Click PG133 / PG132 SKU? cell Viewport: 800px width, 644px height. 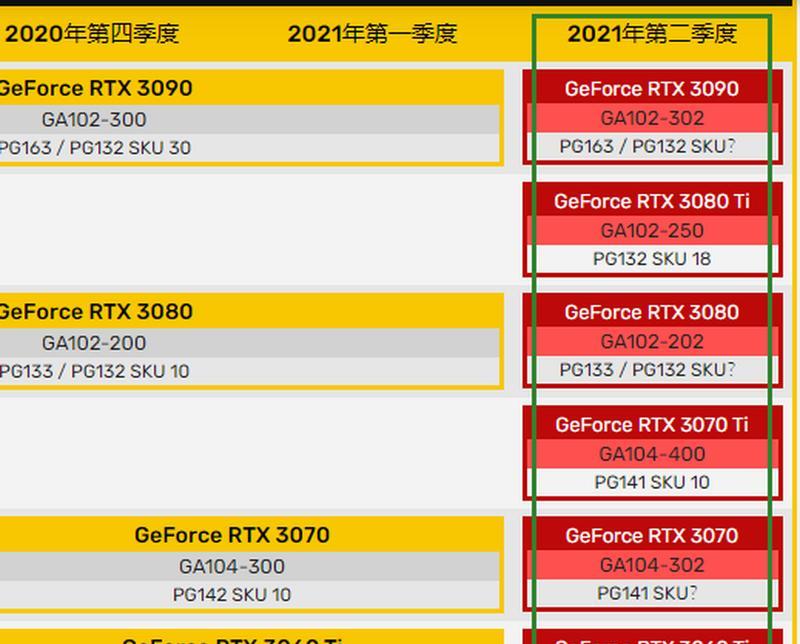[647, 370]
